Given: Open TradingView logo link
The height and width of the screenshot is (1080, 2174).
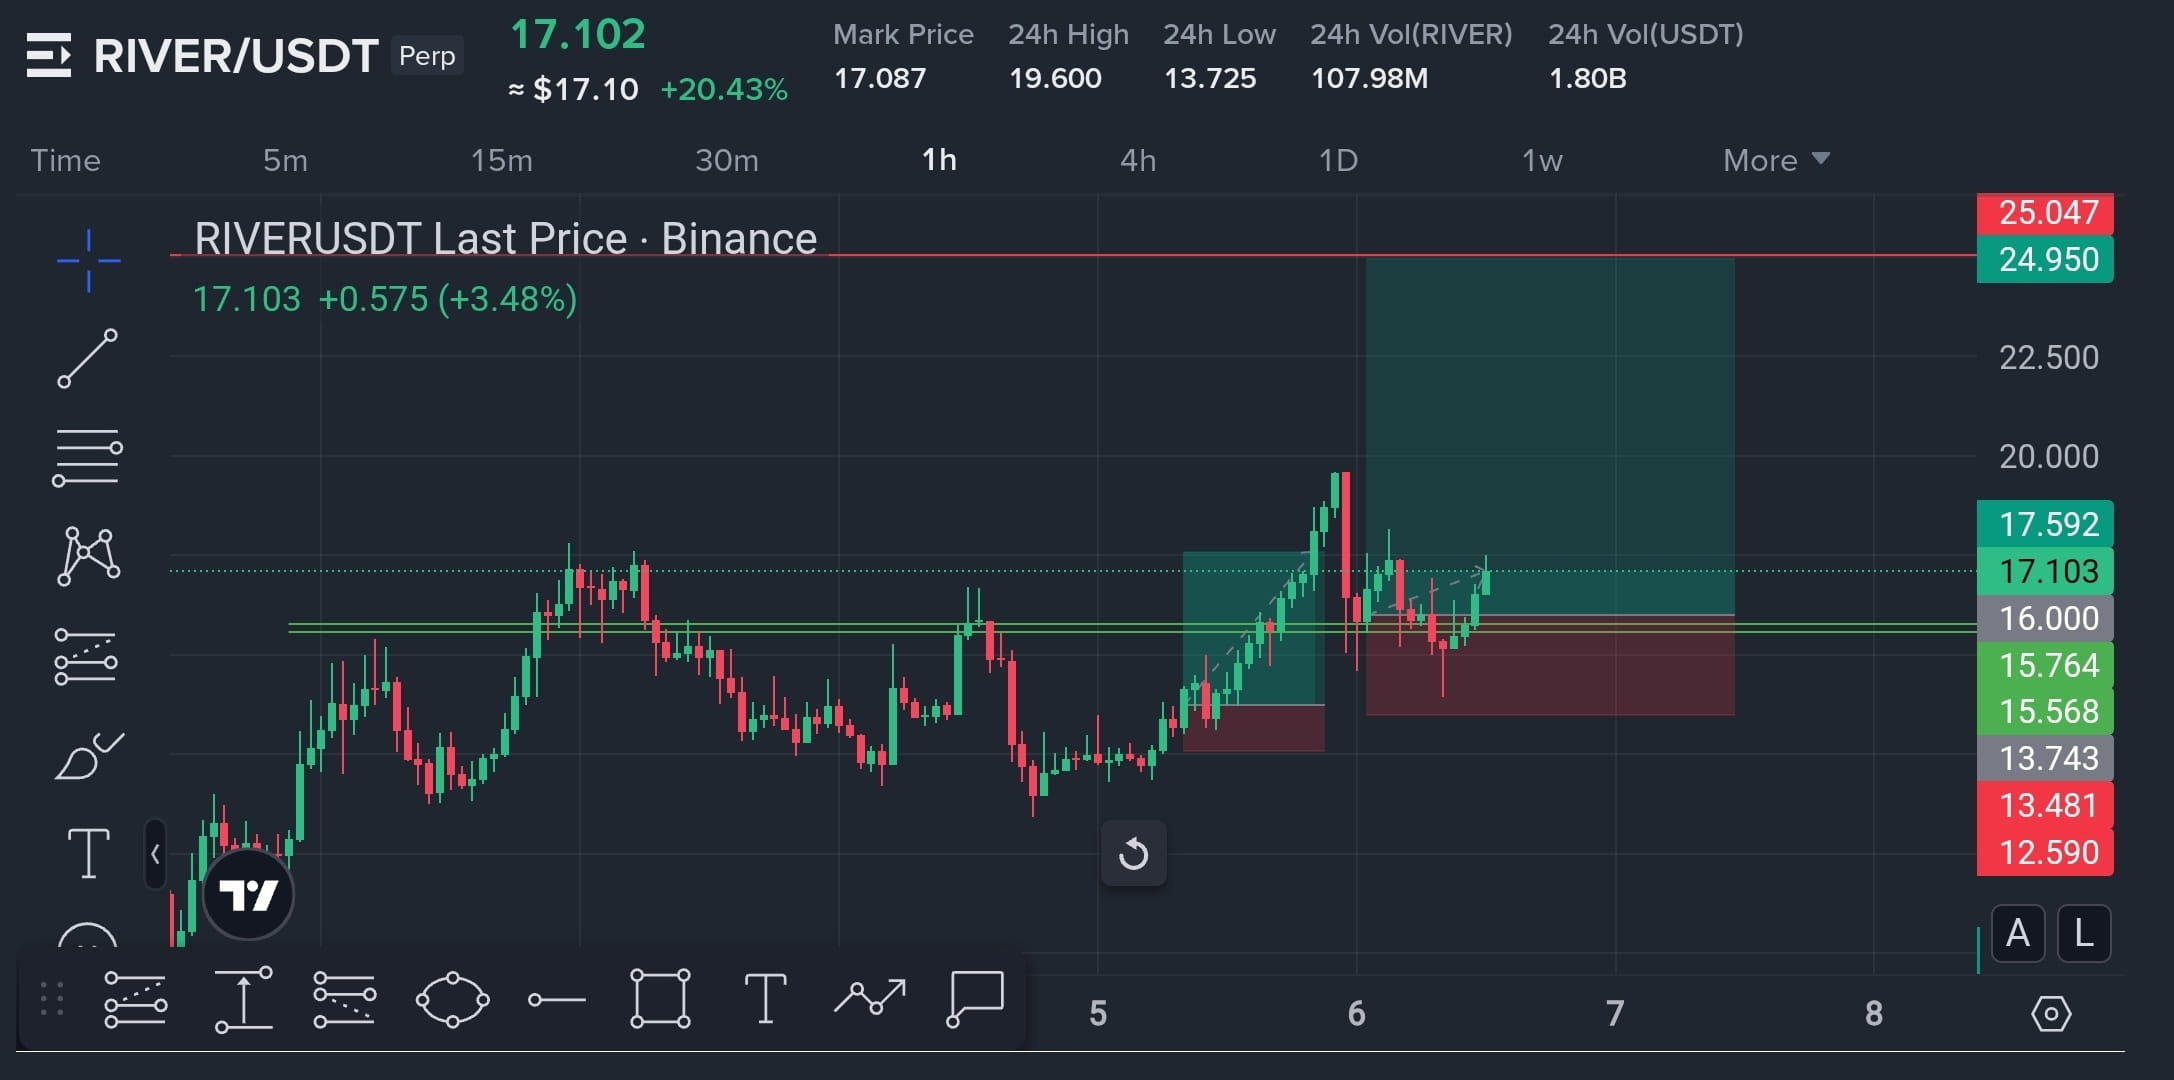Looking at the screenshot, I should coord(248,894).
